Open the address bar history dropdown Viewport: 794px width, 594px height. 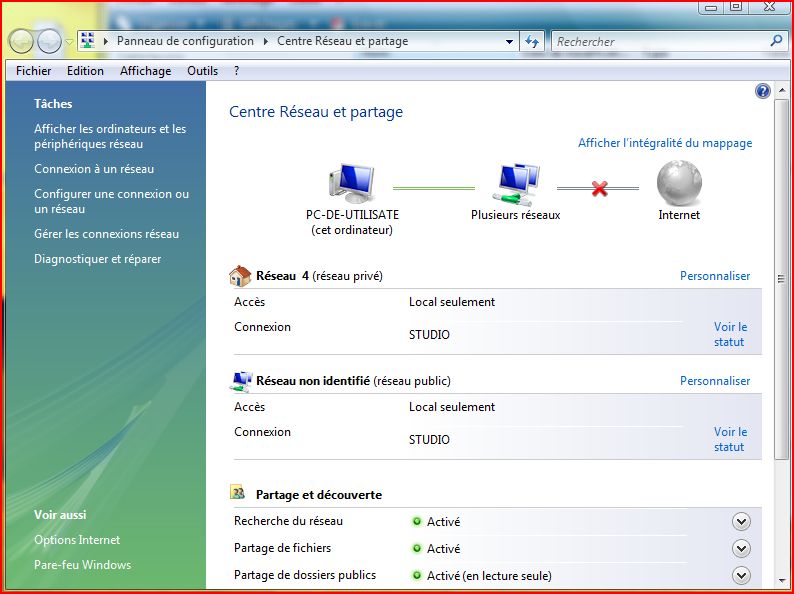tap(509, 42)
